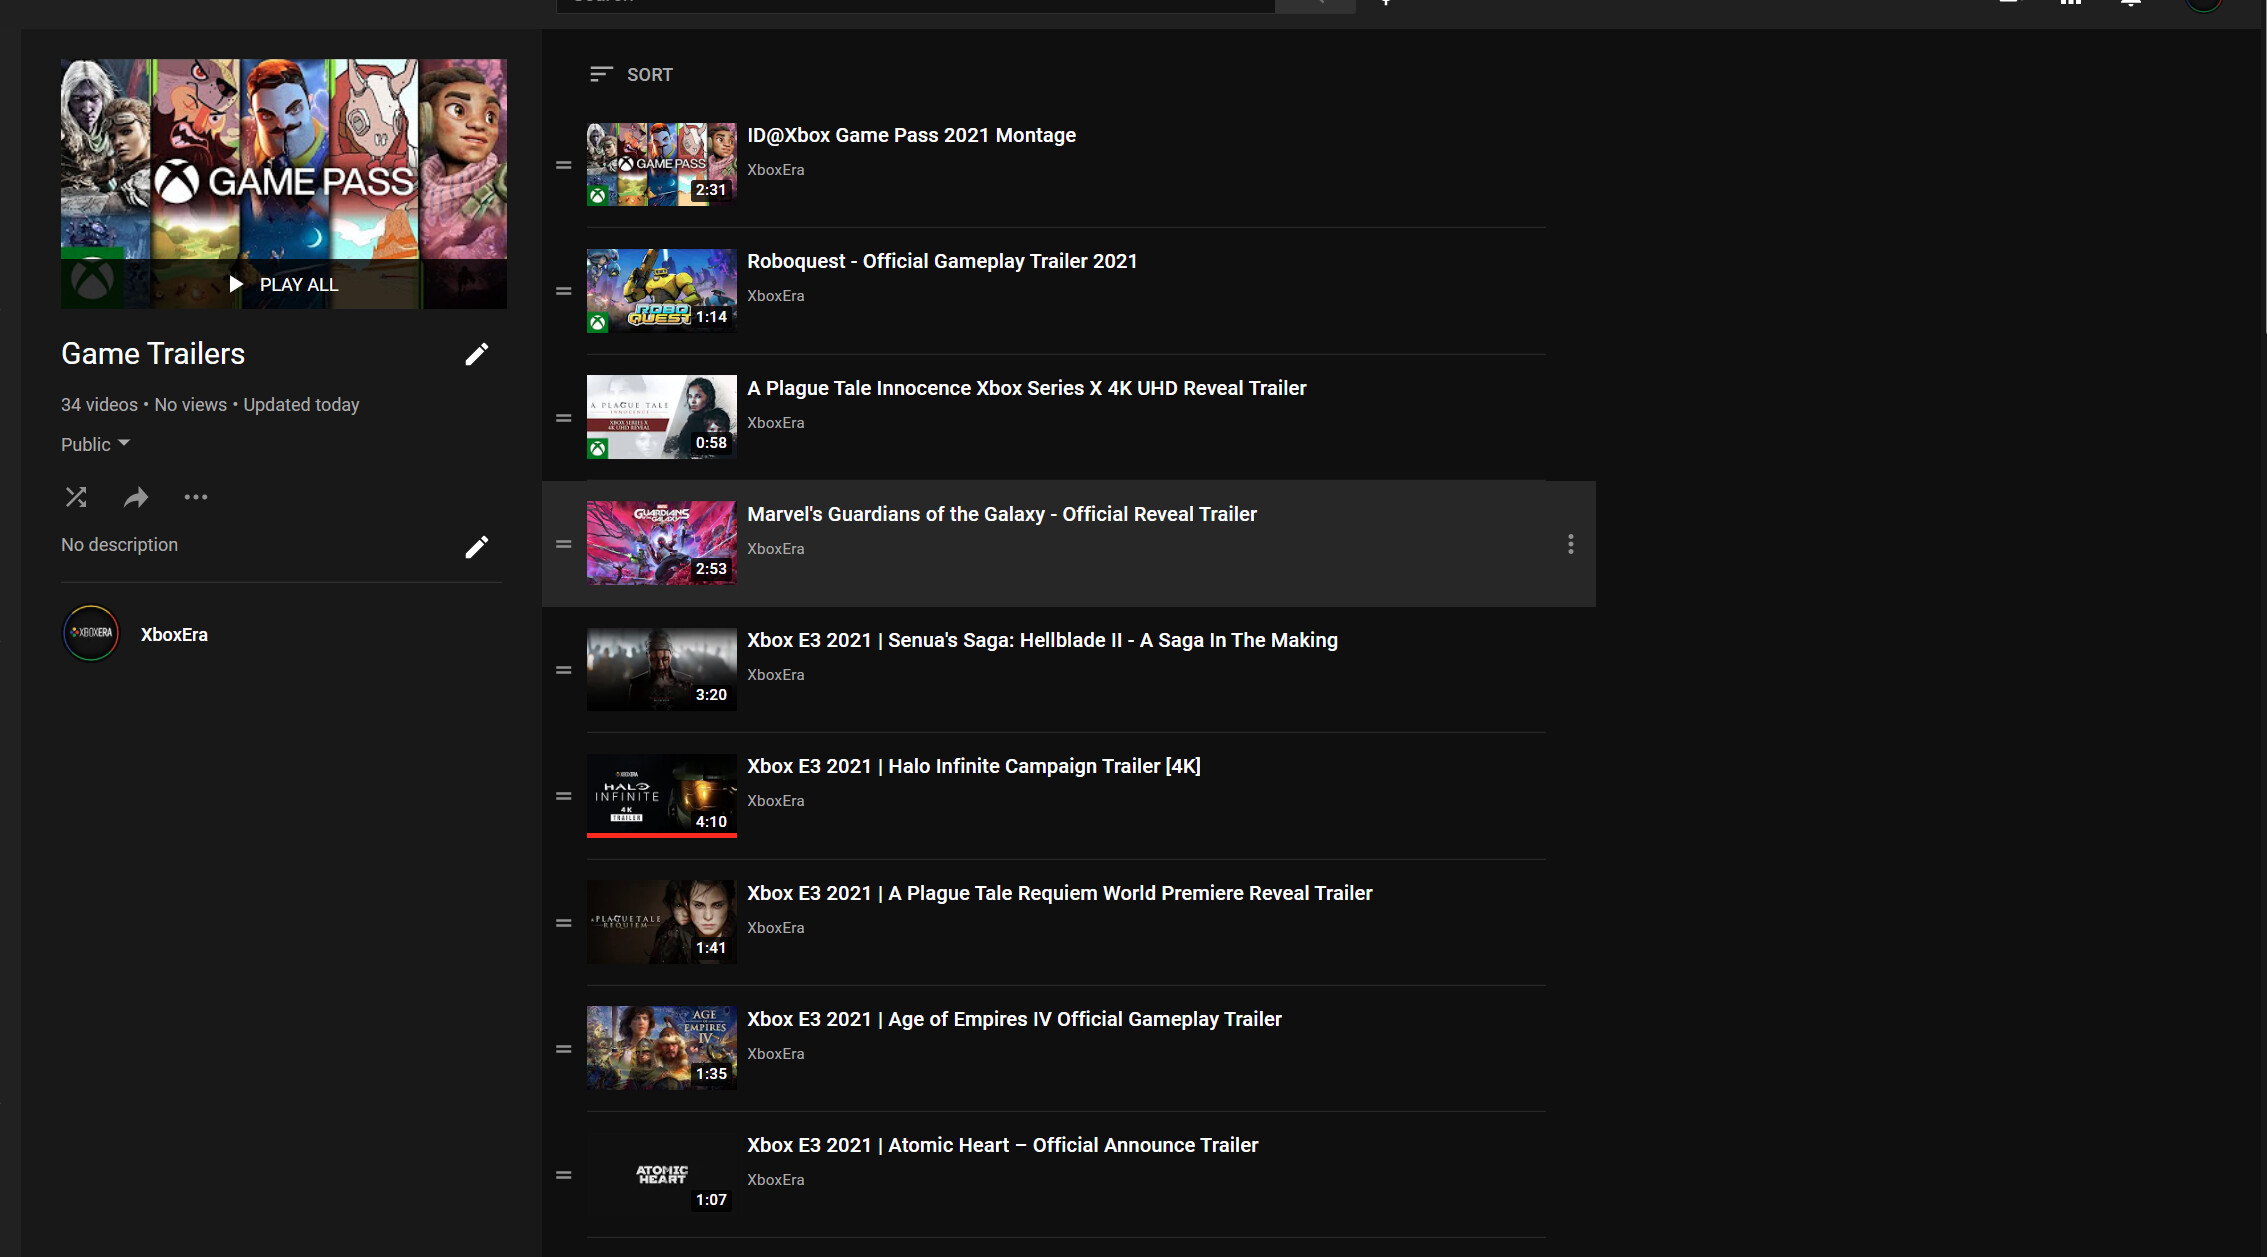
Task: Click the share playlist arrow icon
Action: [x=136, y=497]
